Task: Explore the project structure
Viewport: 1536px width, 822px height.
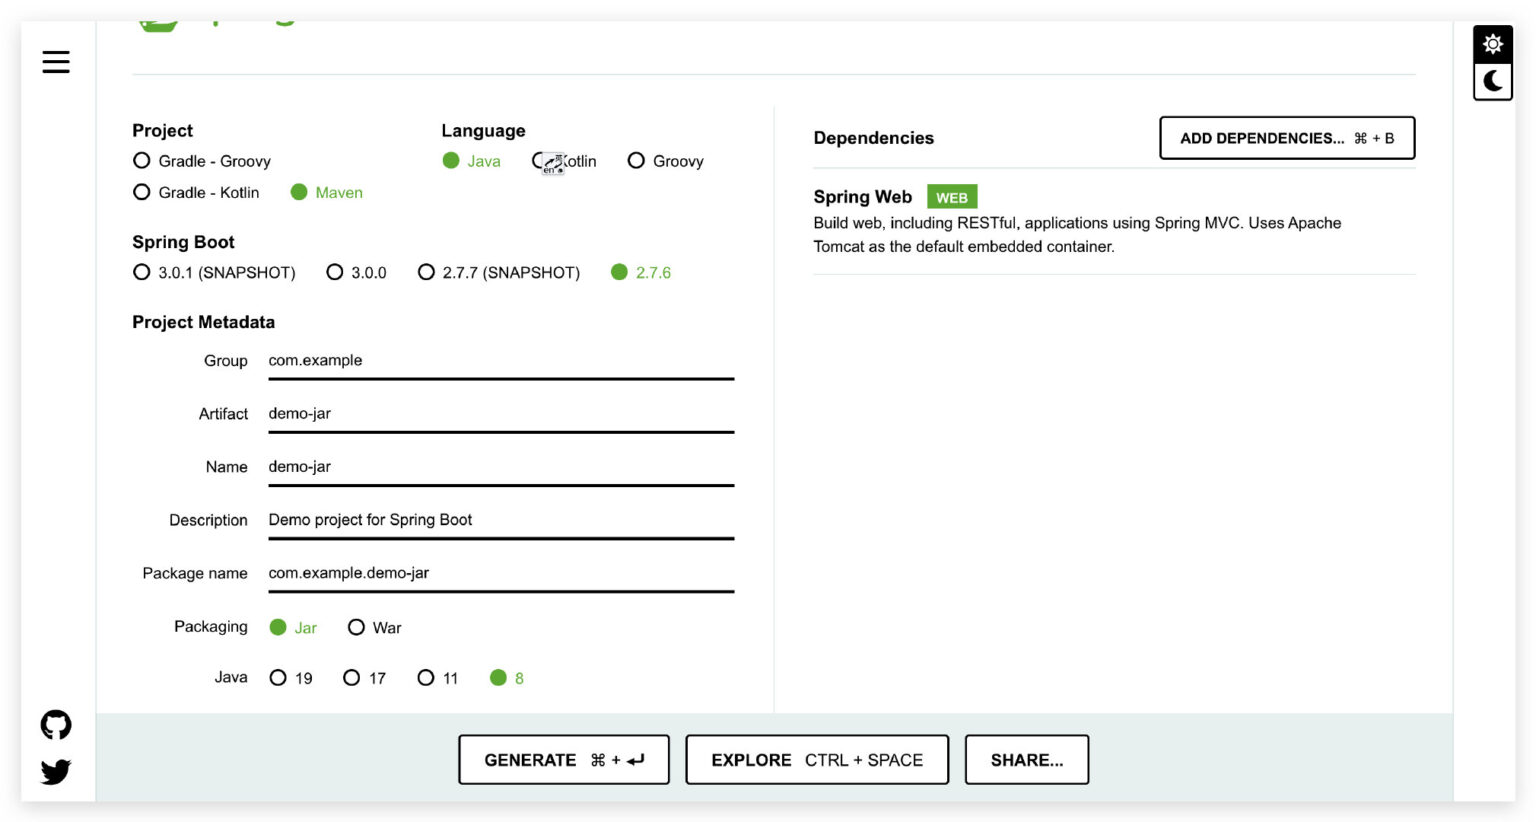Action: click(816, 759)
